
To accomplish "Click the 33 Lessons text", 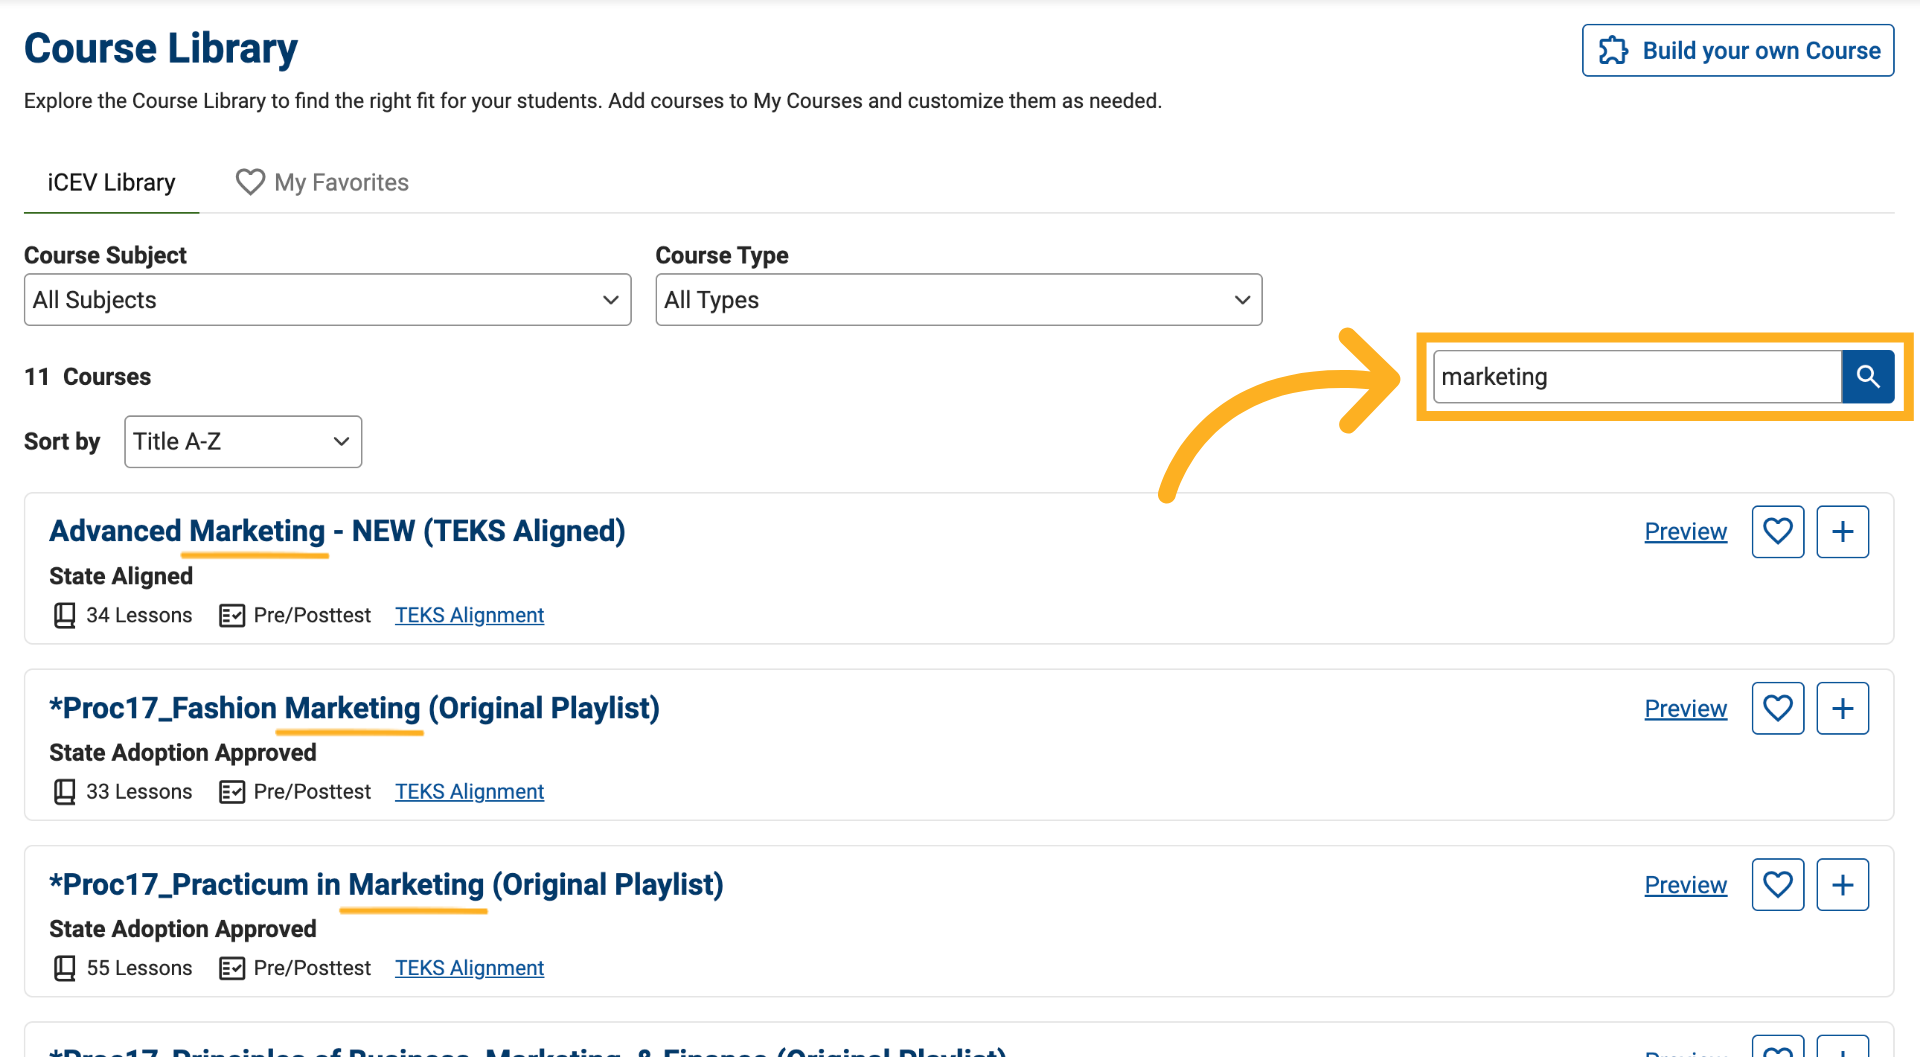I will [x=139, y=791].
